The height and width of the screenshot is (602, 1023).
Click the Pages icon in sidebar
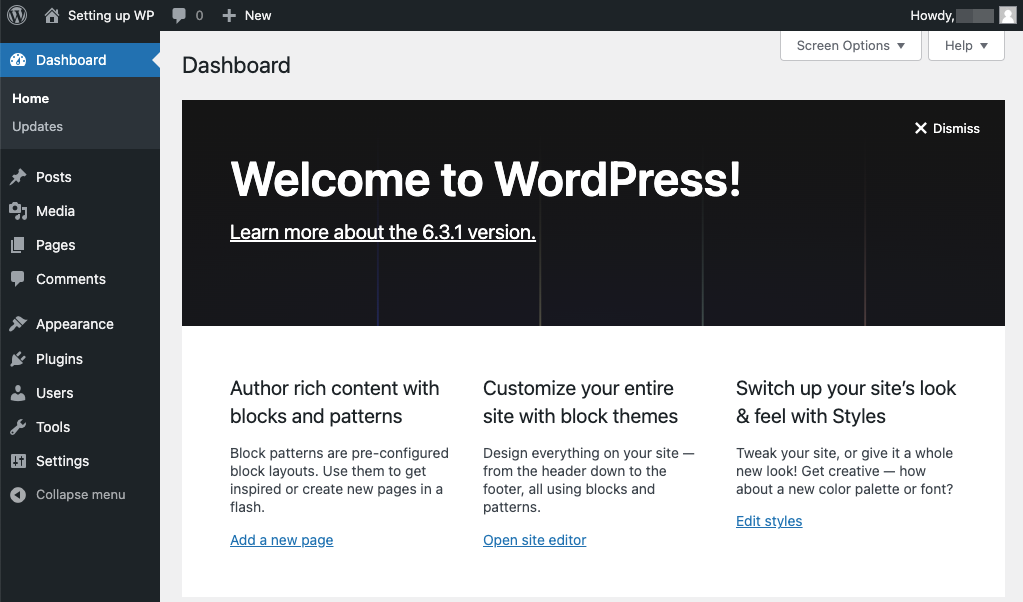coord(18,245)
